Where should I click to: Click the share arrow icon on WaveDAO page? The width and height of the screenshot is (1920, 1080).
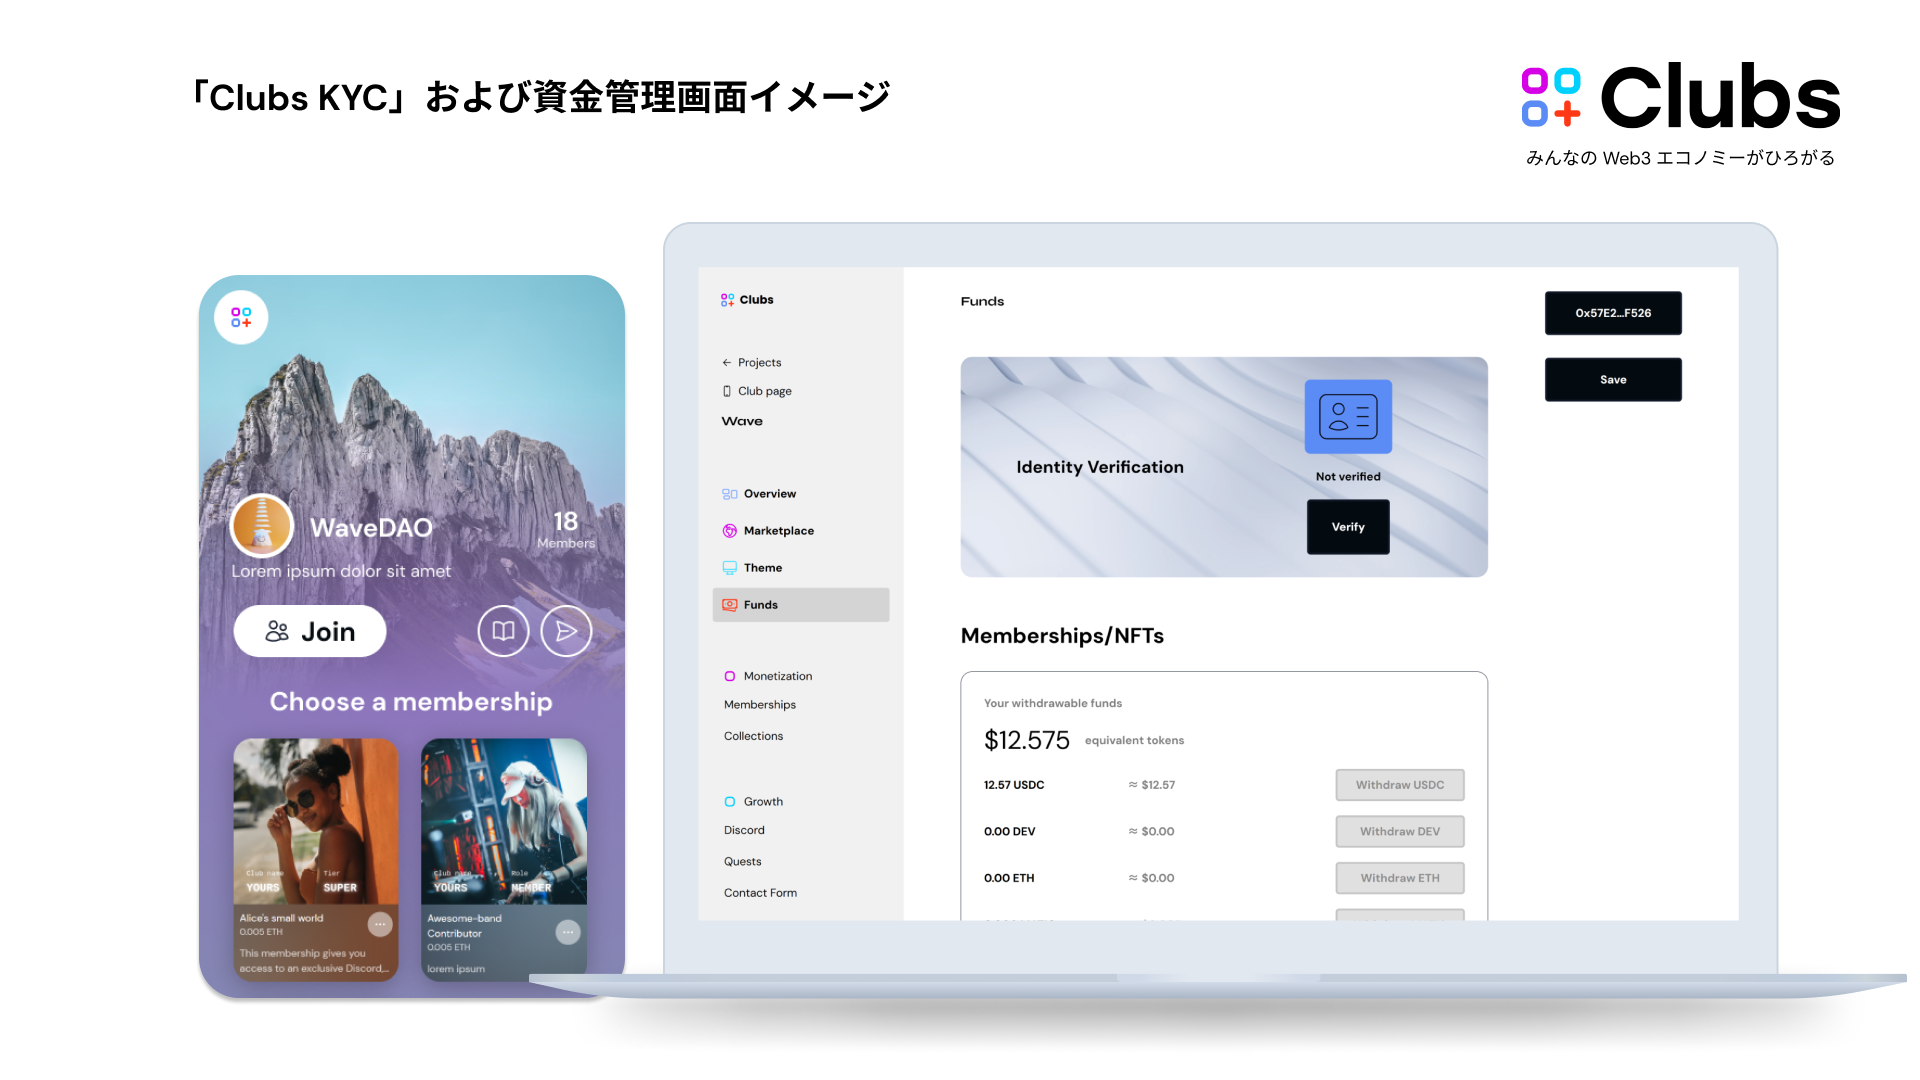(566, 631)
